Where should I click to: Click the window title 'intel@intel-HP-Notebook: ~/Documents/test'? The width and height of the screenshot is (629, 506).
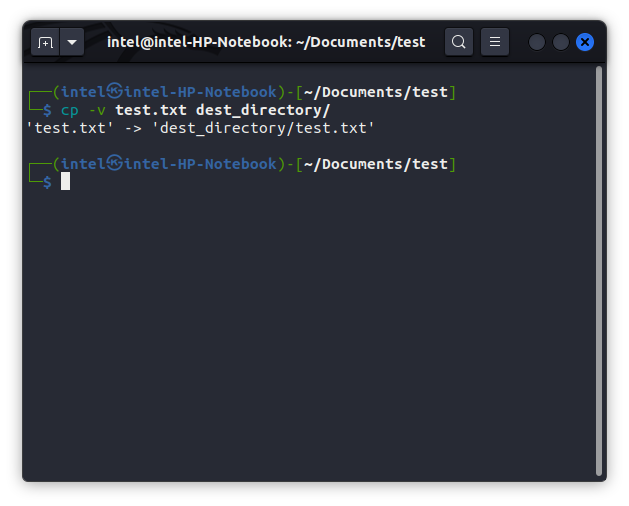click(x=266, y=42)
